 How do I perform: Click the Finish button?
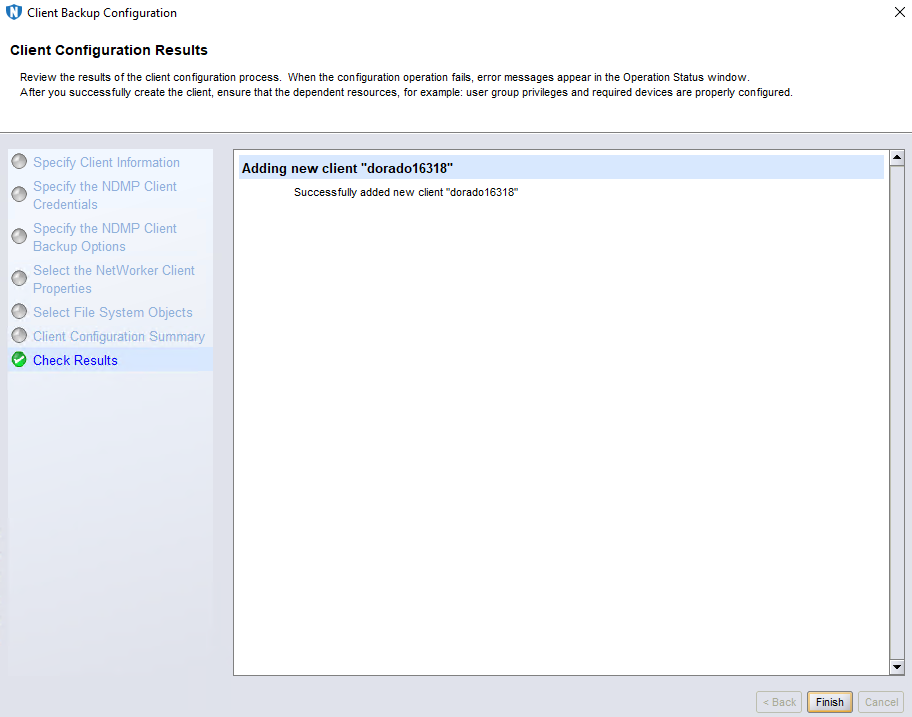click(x=829, y=702)
